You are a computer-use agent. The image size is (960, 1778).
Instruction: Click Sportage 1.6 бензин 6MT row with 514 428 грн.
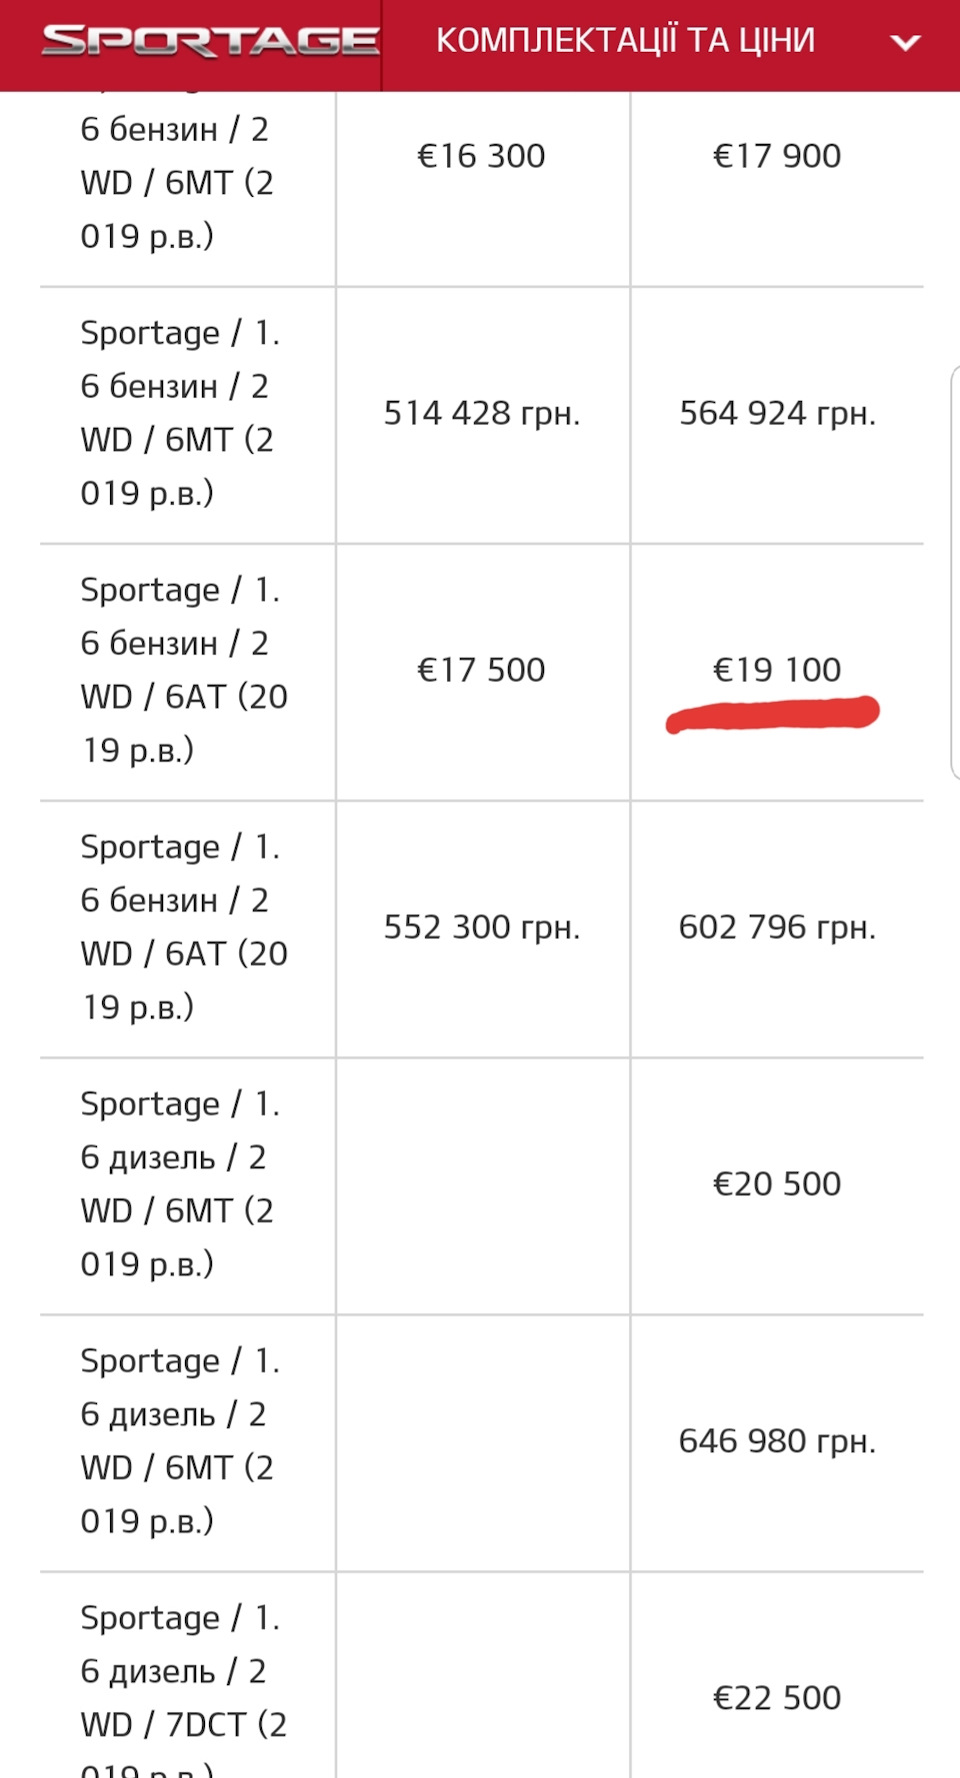pos(481,415)
